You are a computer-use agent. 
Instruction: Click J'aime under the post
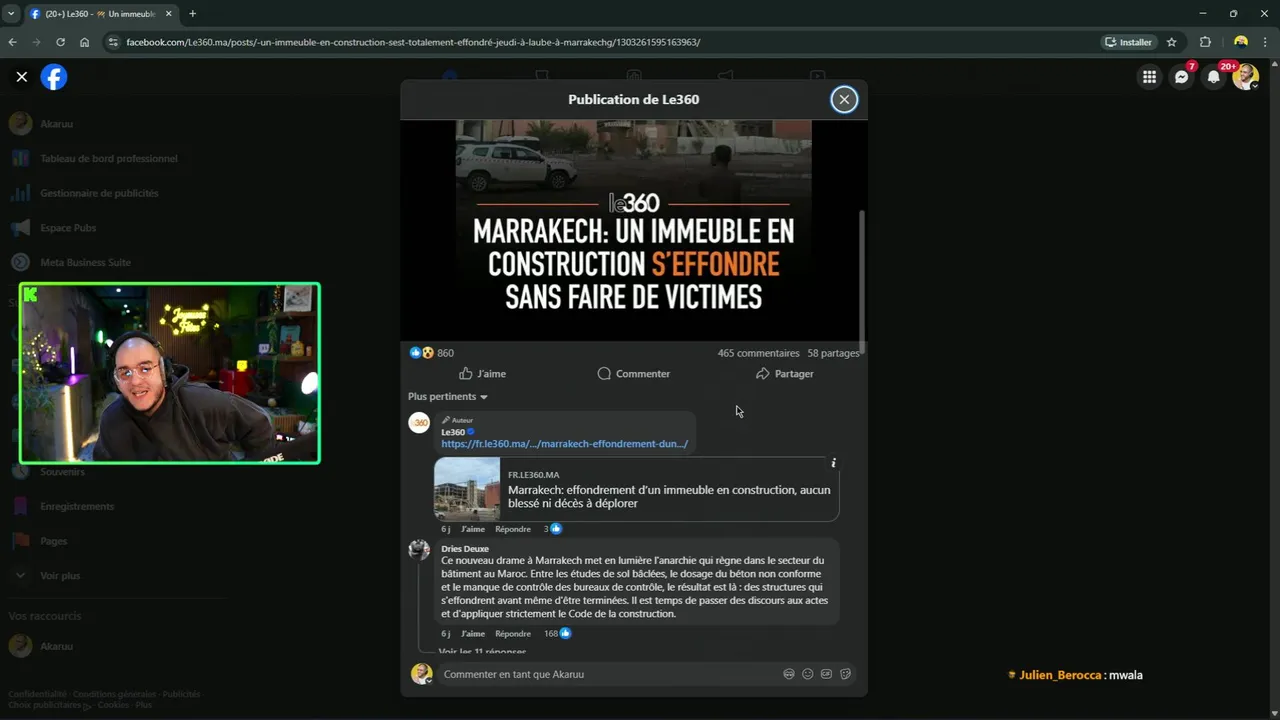(482, 374)
